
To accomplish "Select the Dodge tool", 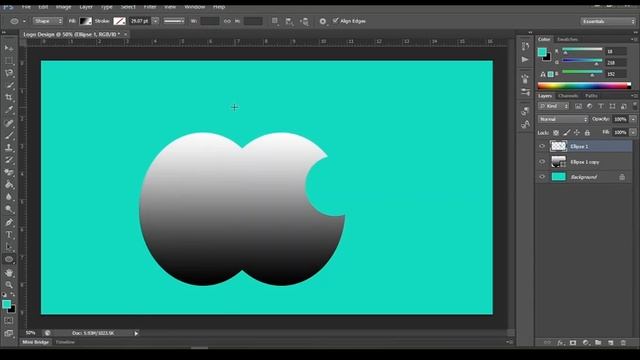I will (9, 209).
